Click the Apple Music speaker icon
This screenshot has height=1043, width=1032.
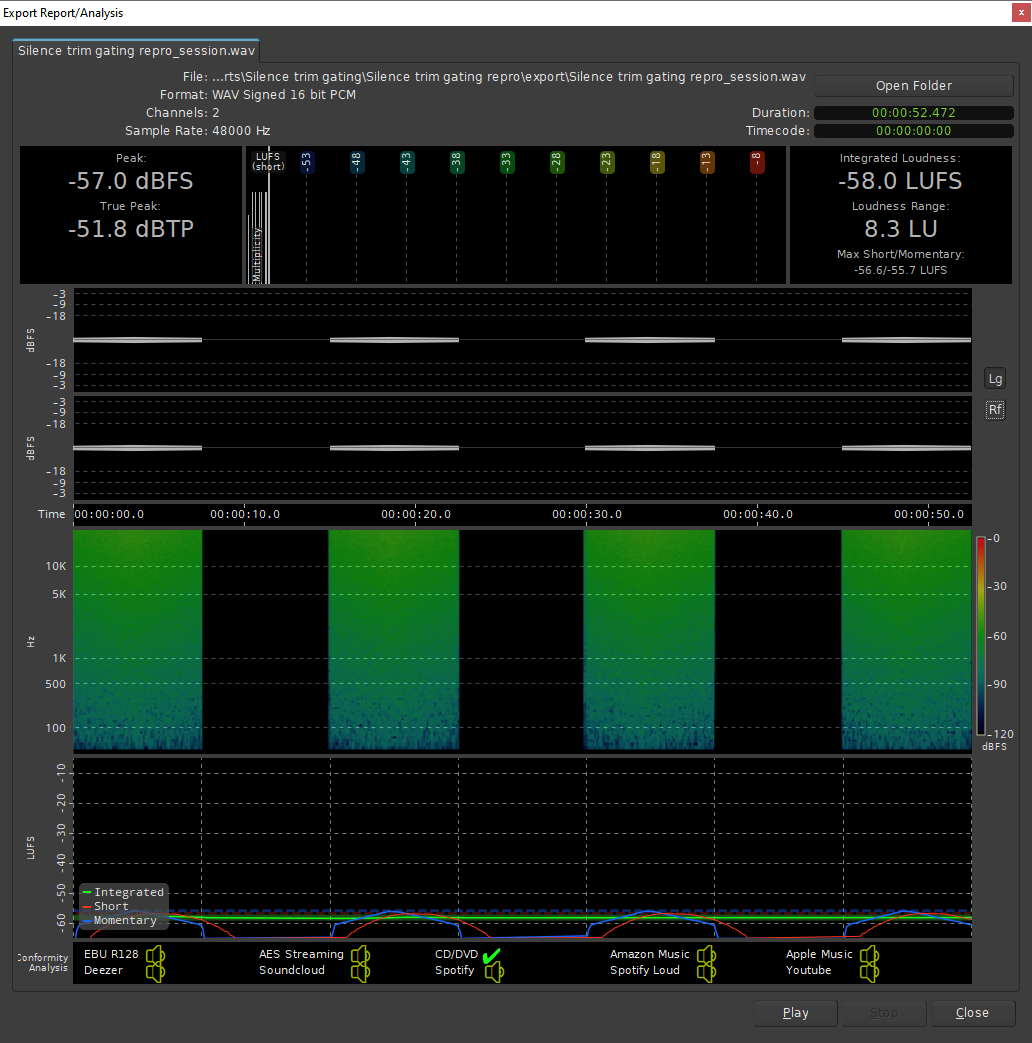point(869,955)
